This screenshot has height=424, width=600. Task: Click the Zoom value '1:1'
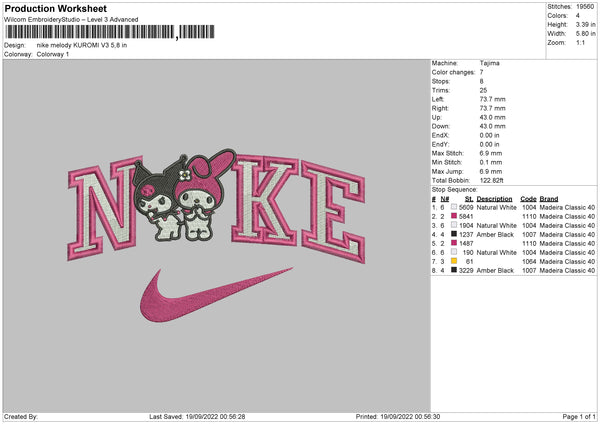pyautogui.click(x=580, y=42)
